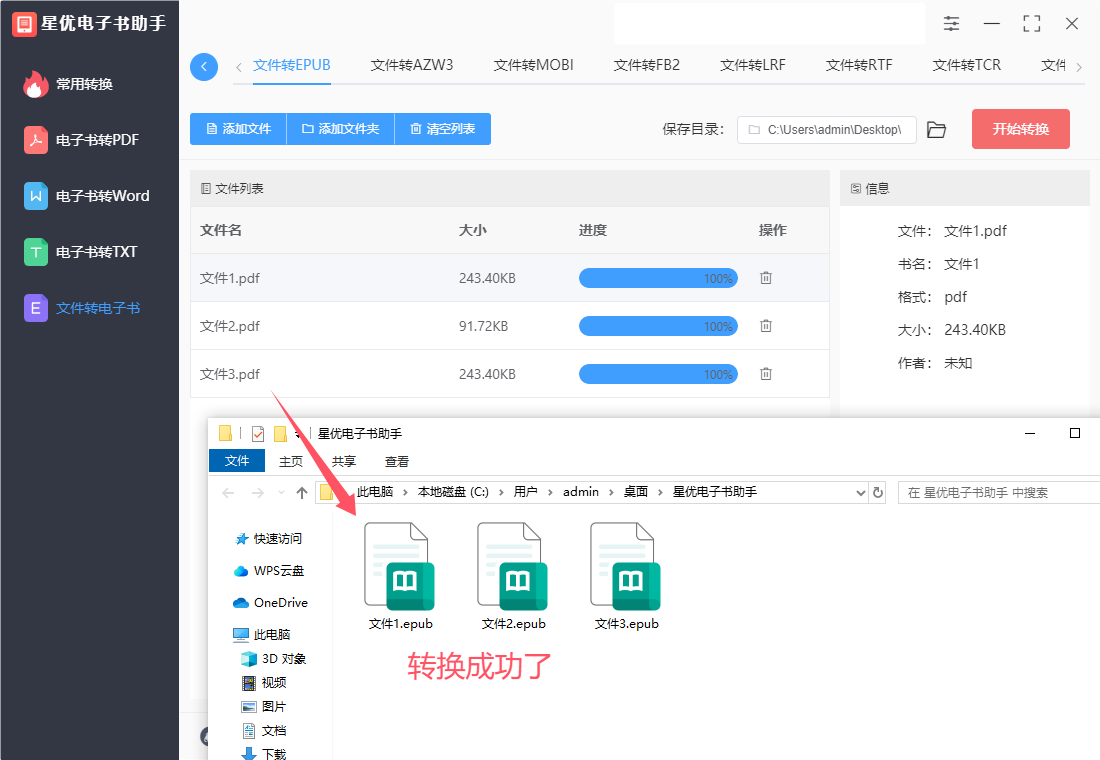Open the settings sliders icon in title bar

[951, 23]
